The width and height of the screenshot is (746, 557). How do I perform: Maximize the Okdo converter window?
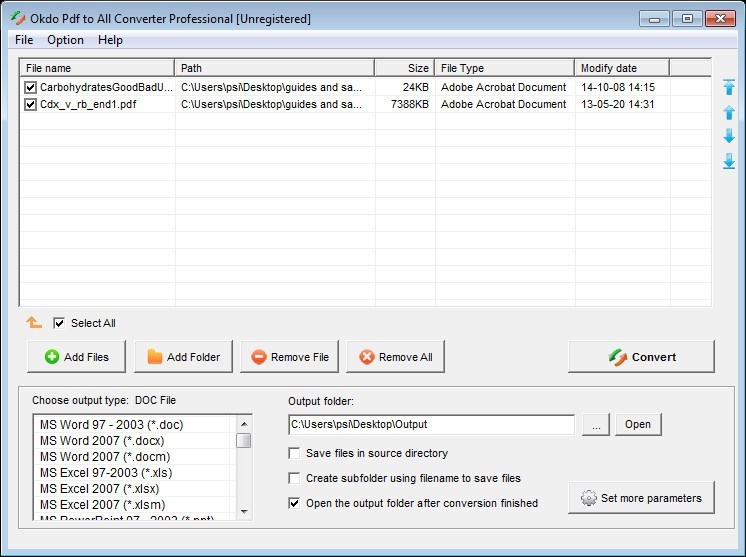(687, 19)
